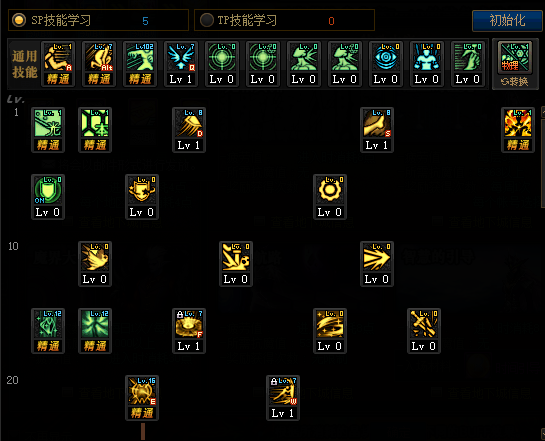Select the golden slash skill with D hotkey
This screenshot has height=441, width=545.
pyautogui.click(x=189, y=130)
